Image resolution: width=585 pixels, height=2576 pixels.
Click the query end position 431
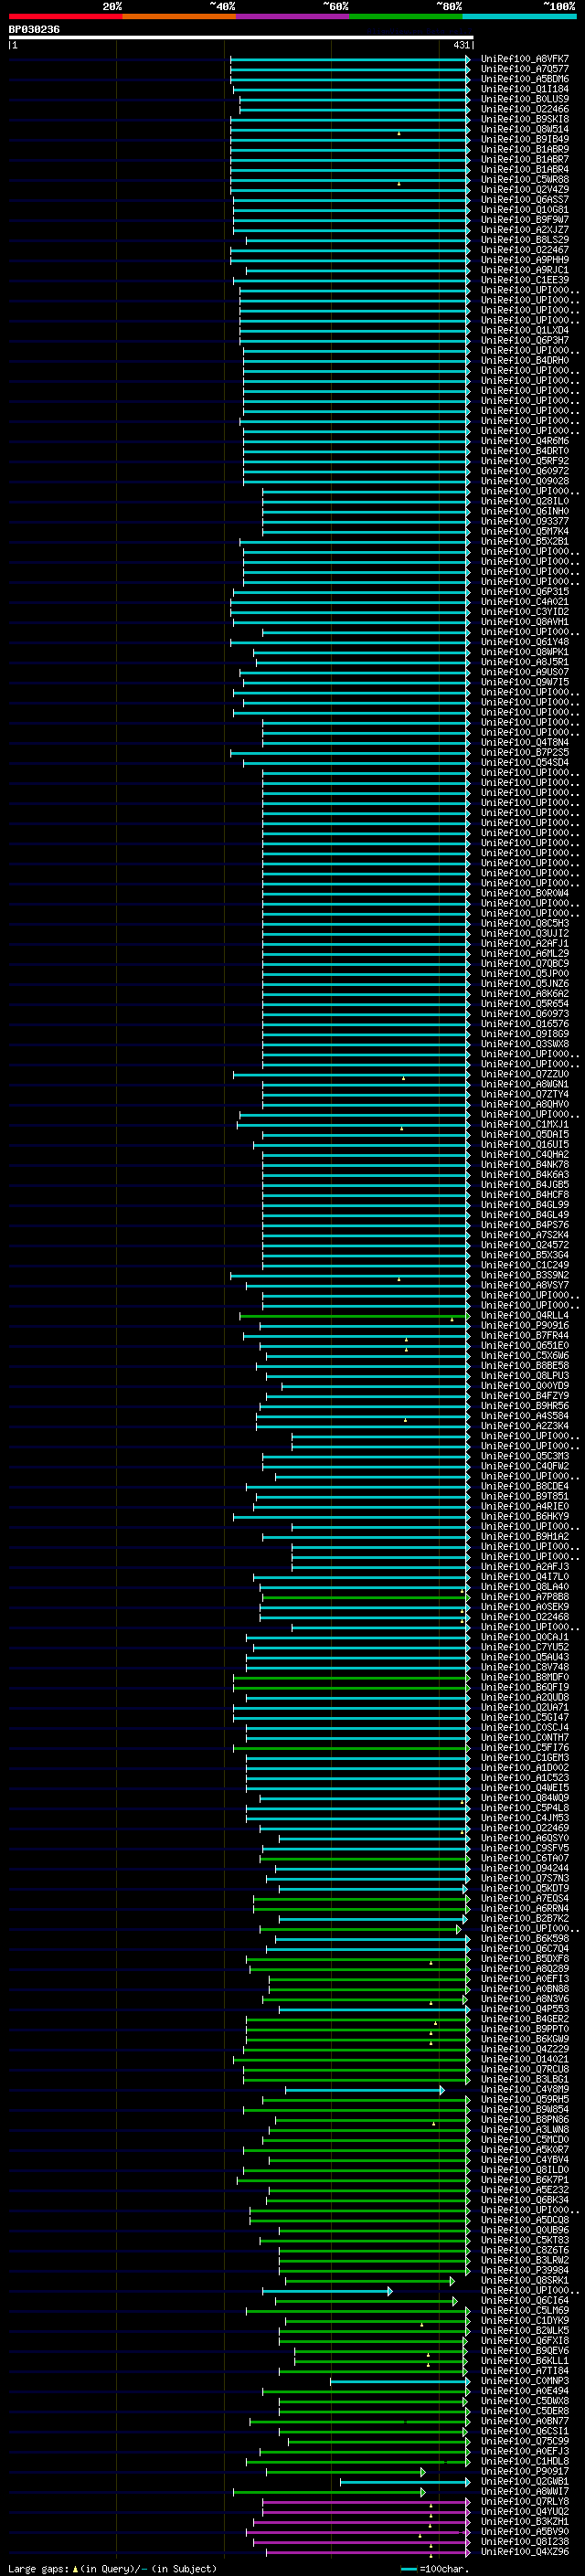coord(461,45)
